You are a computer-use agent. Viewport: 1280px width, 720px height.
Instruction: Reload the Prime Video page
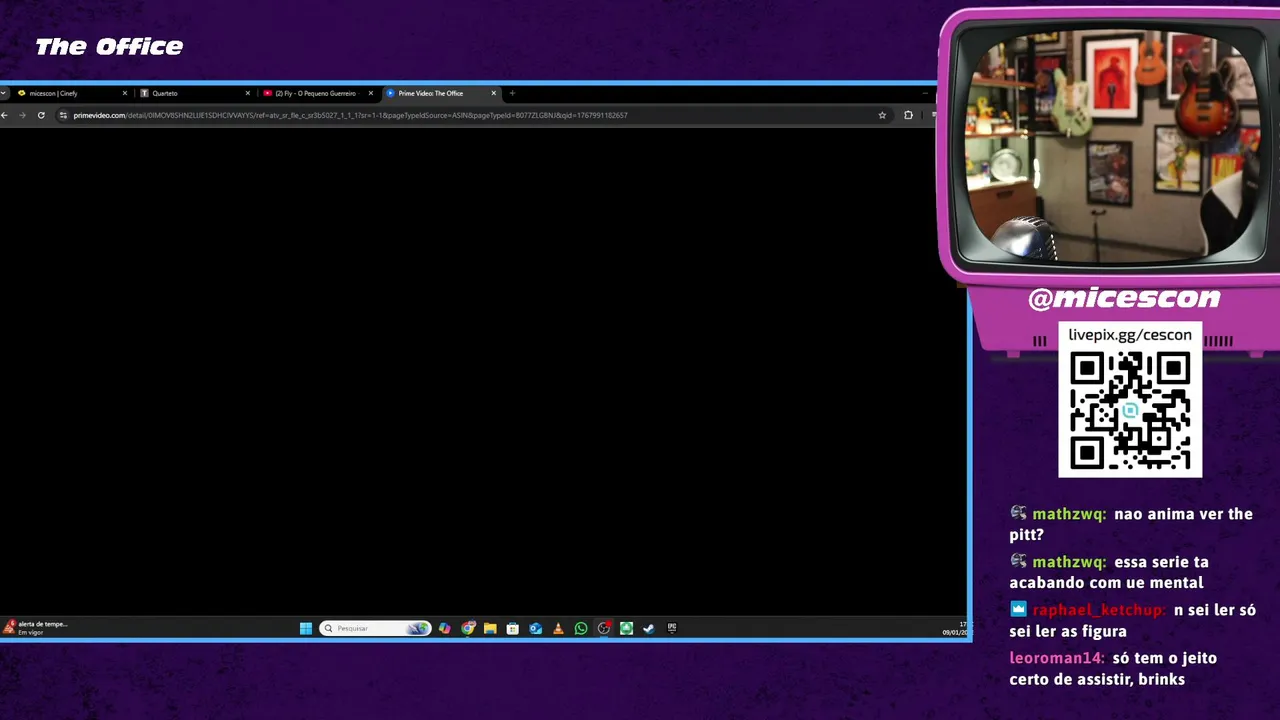tap(41, 115)
